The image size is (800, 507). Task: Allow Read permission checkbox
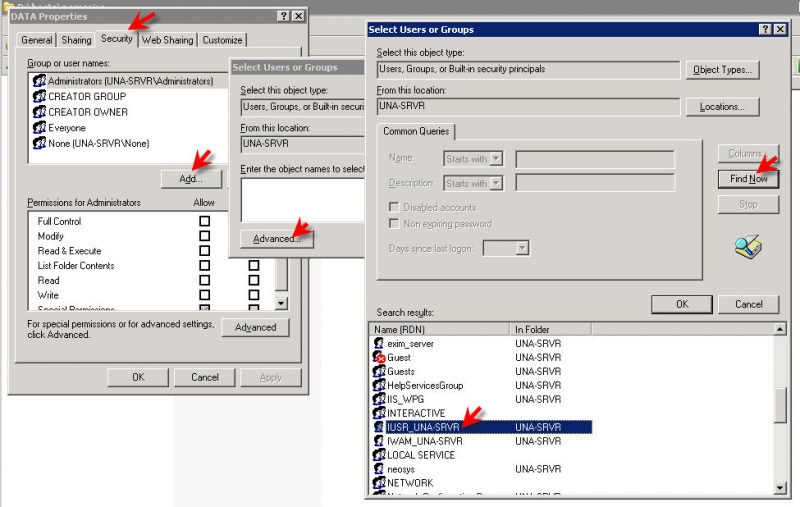pos(205,280)
